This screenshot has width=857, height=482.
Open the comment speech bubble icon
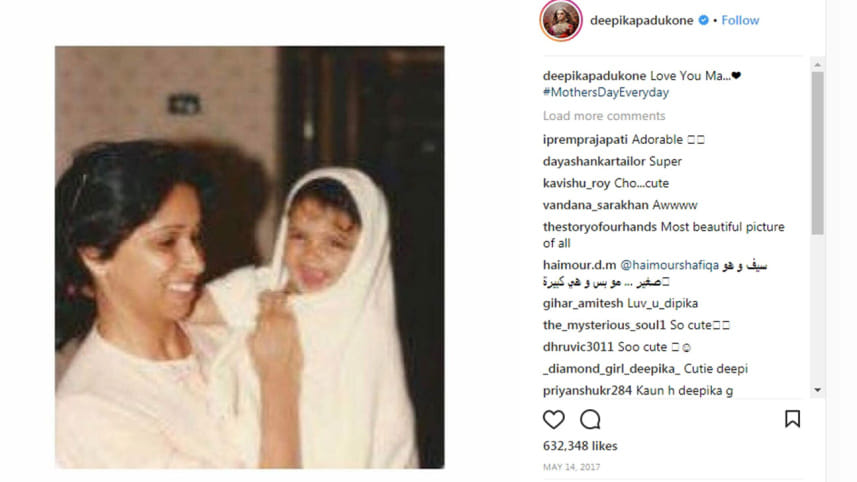point(590,419)
